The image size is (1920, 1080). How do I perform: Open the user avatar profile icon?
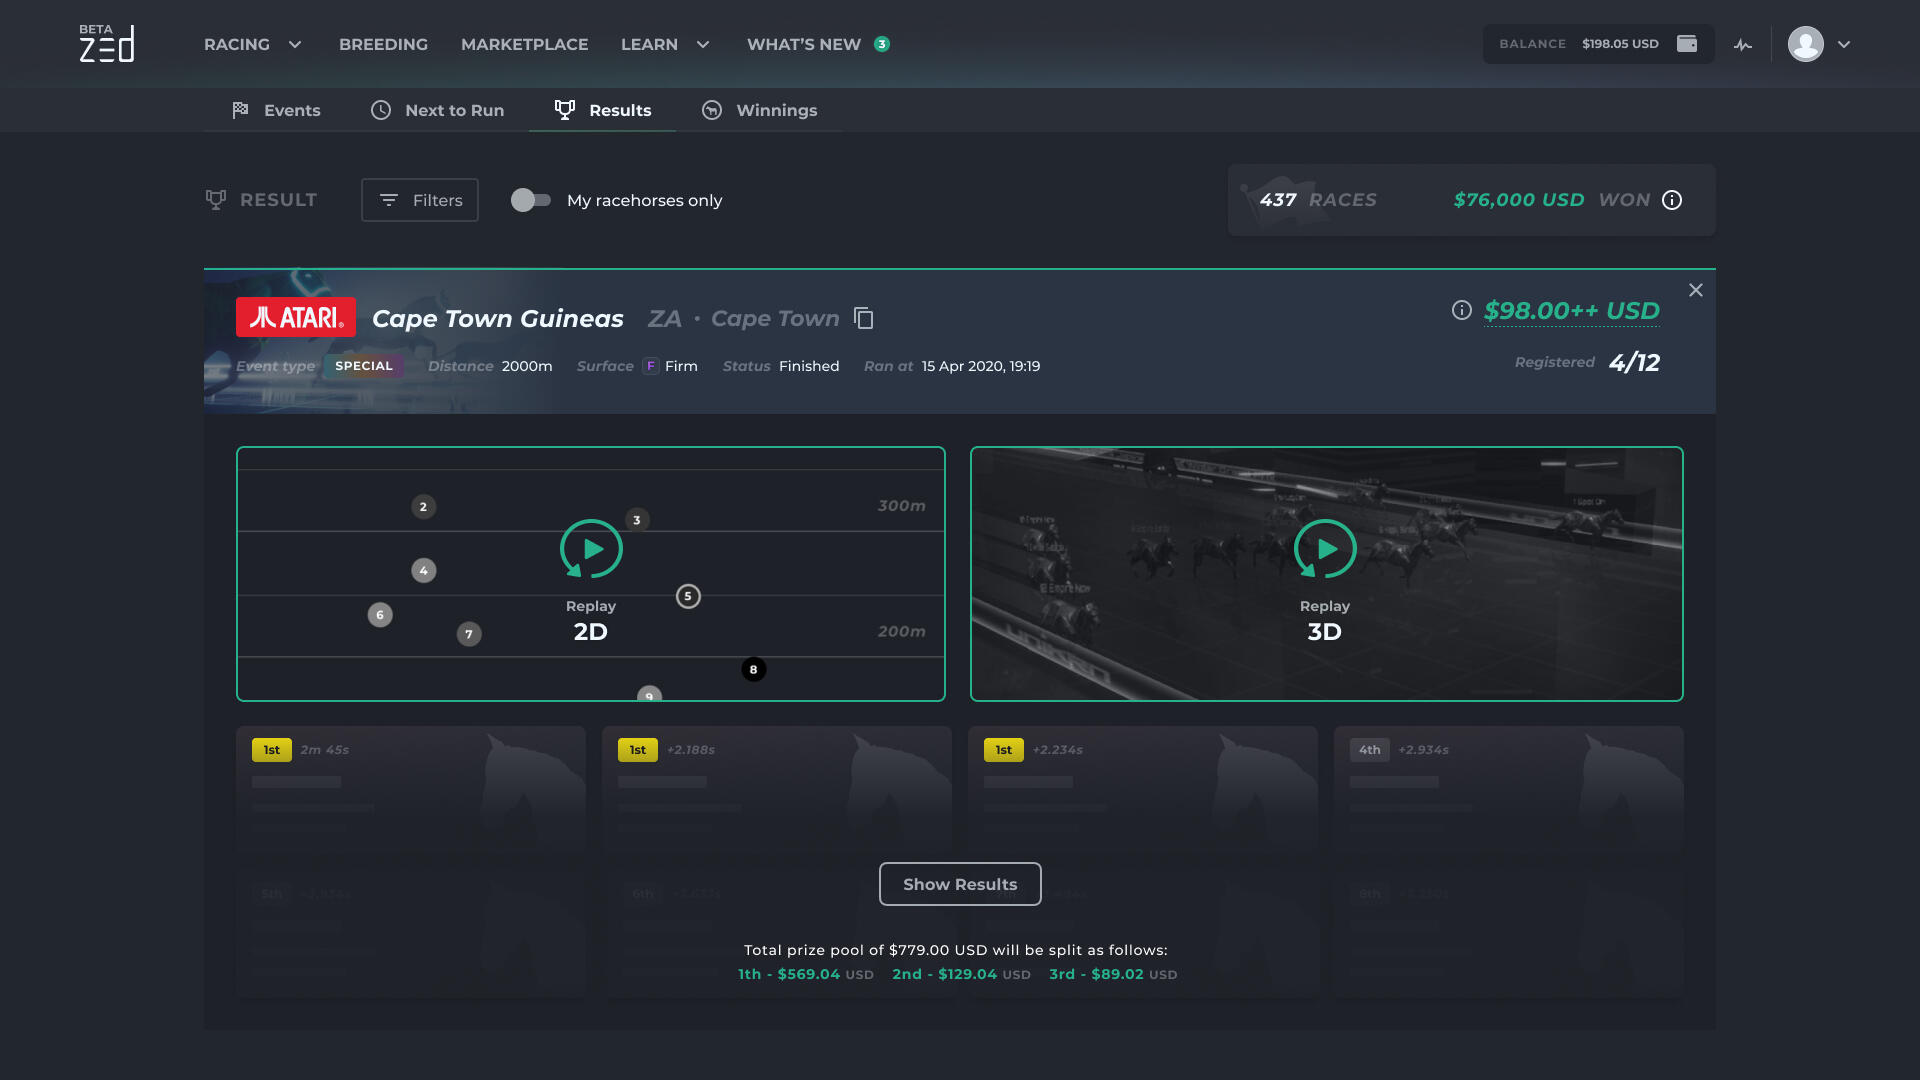point(1806,44)
